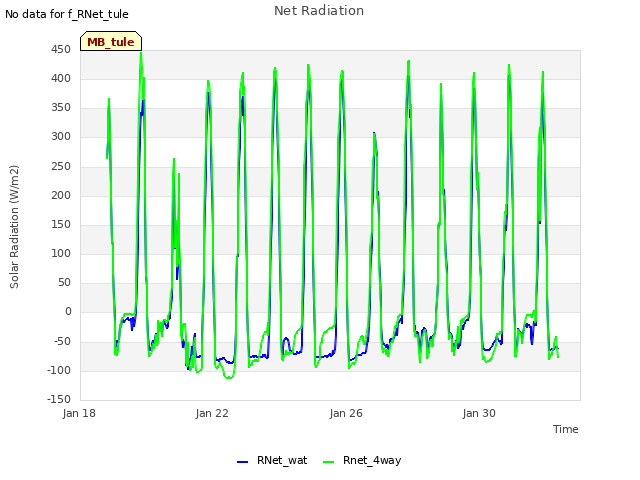This screenshot has height=480, width=640.
Task: Click the 400 y-axis tick label
Action: (61, 78)
